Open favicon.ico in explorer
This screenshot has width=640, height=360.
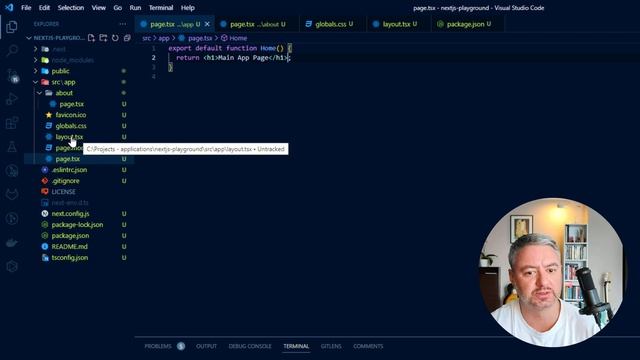point(71,115)
